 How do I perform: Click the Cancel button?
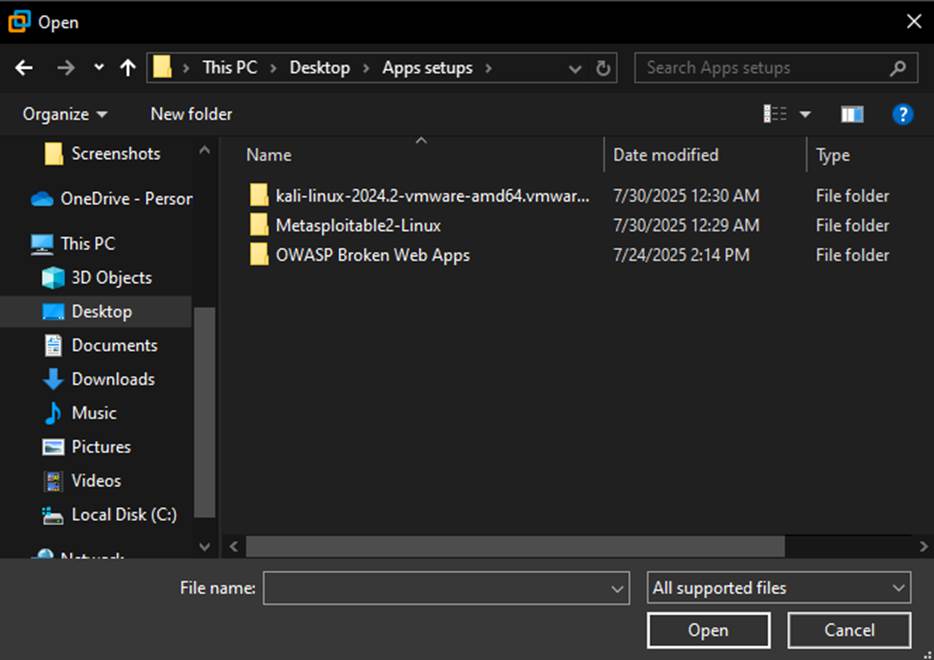[x=849, y=630]
